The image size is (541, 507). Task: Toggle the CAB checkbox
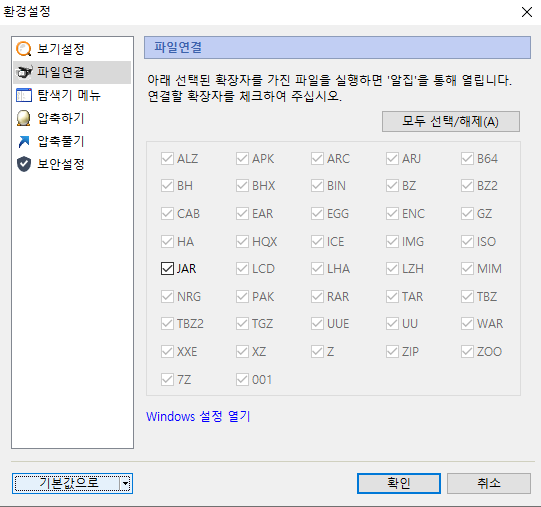[x=167, y=214]
